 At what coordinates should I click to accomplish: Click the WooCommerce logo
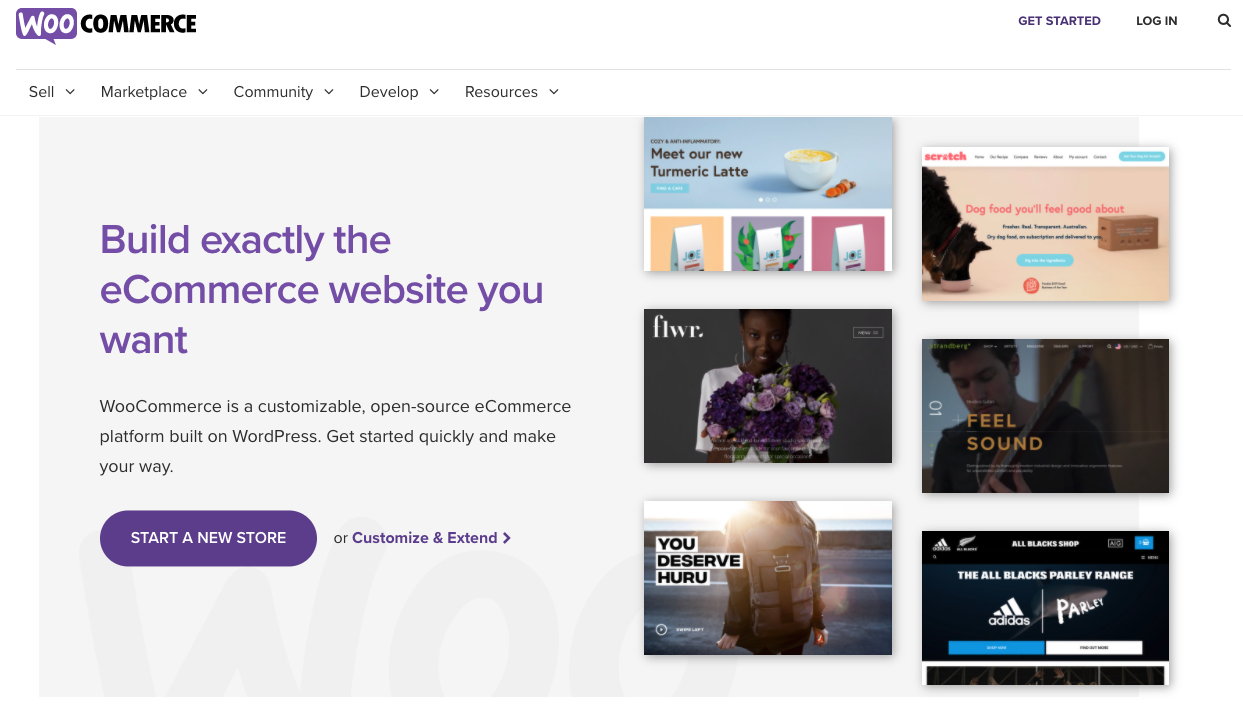click(106, 25)
